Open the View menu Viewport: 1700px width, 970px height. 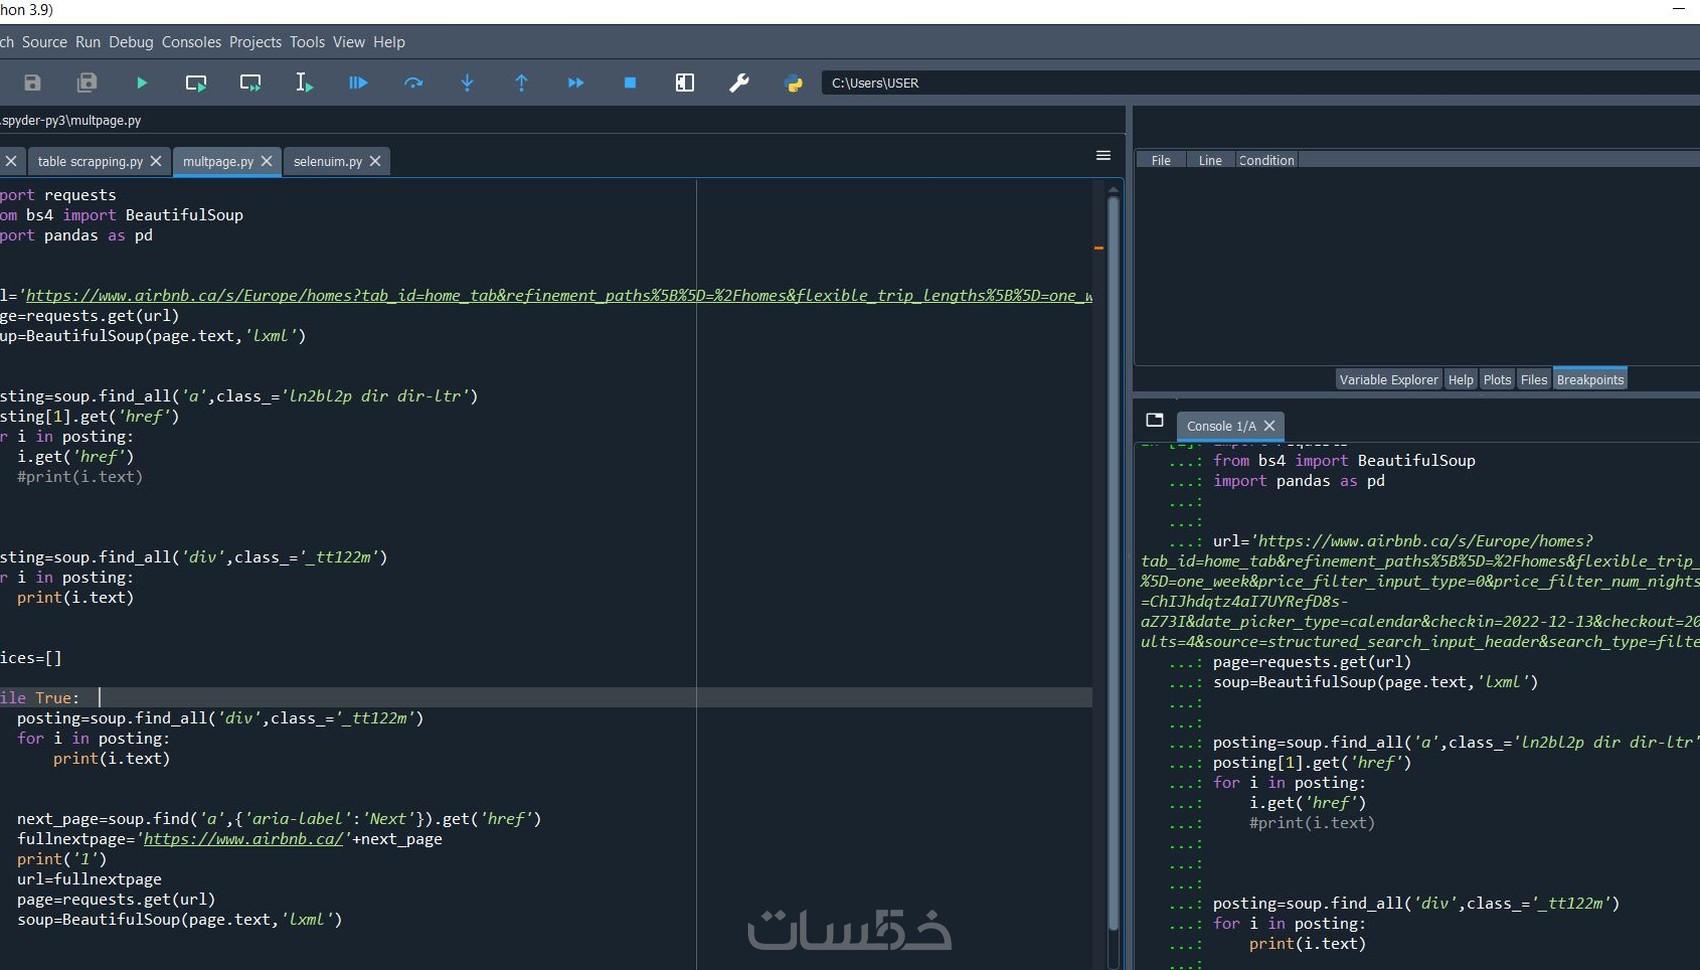[349, 42]
